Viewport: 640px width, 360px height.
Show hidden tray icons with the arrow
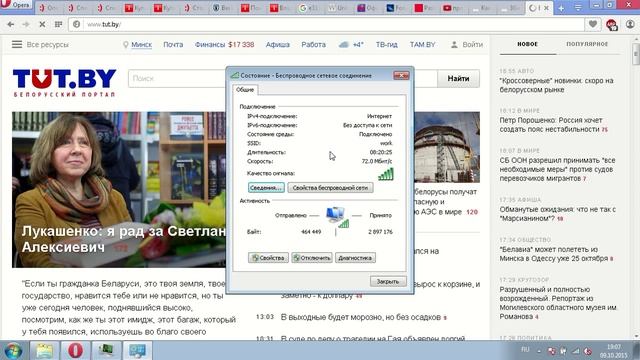(539, 351)
